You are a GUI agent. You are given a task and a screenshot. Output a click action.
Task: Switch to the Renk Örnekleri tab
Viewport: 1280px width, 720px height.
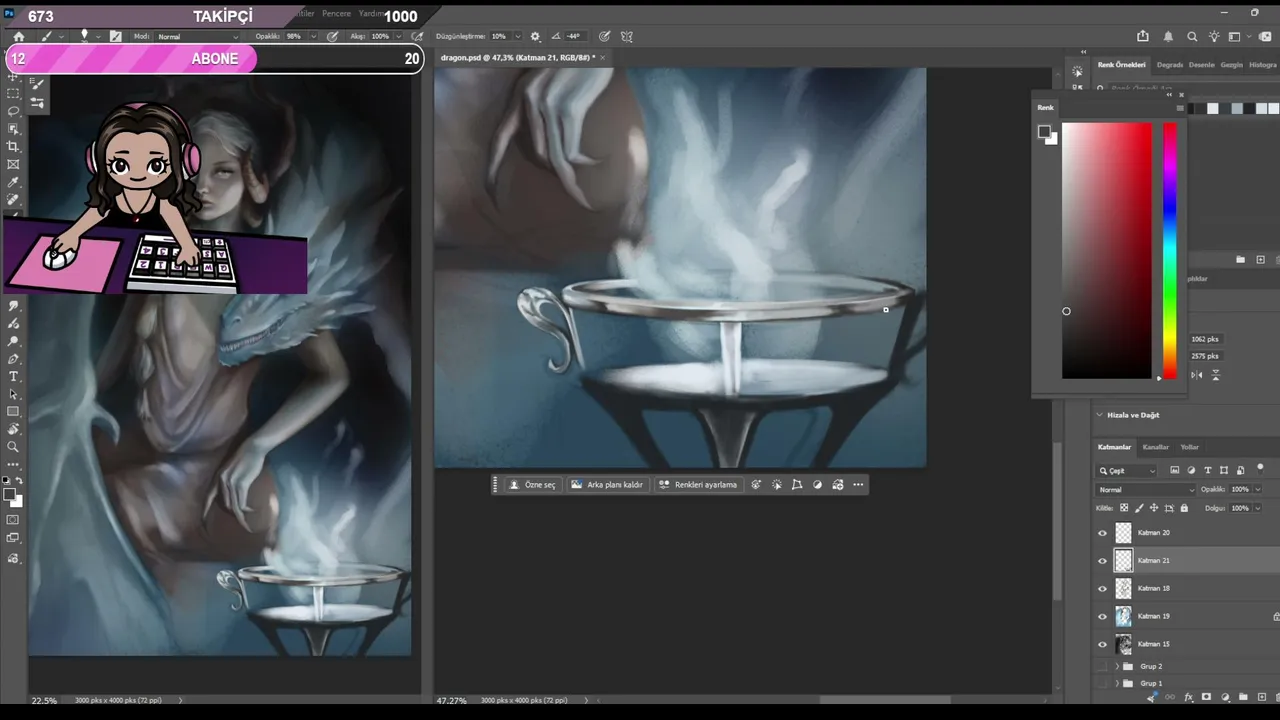pos(1122,65)
